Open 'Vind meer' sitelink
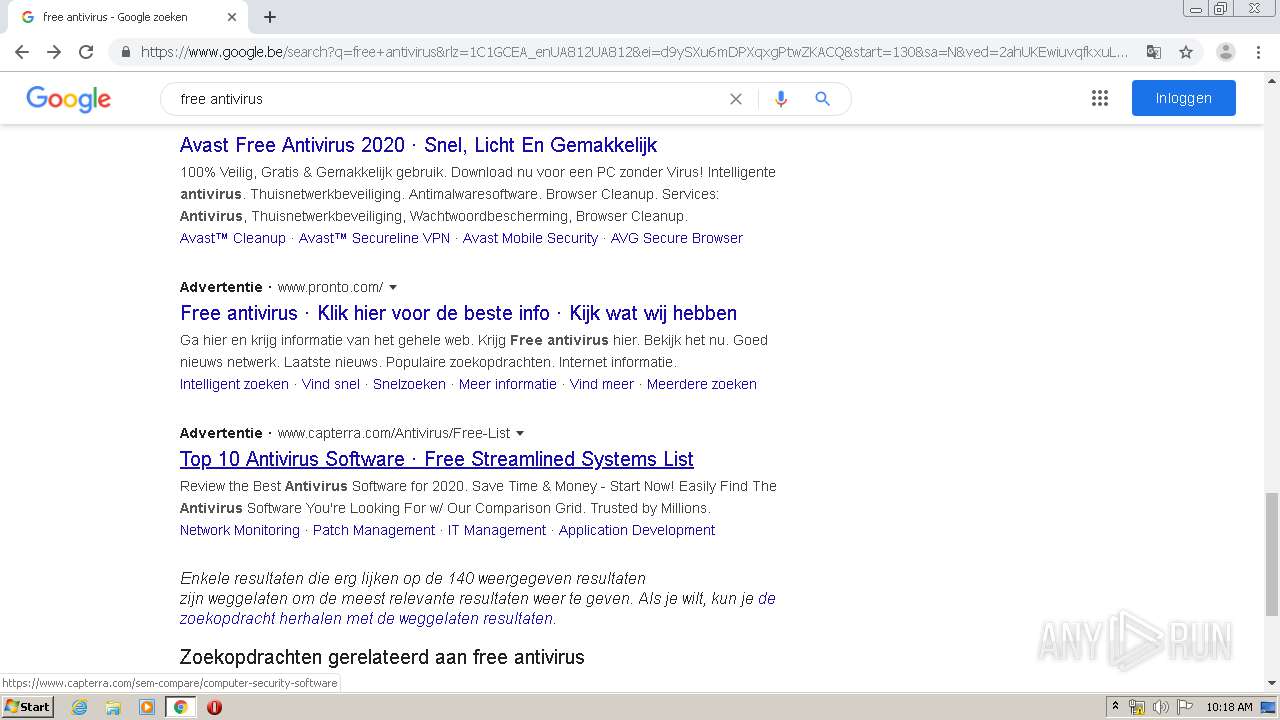Viewport: 1280px width, 720px height. click(602, 384)
